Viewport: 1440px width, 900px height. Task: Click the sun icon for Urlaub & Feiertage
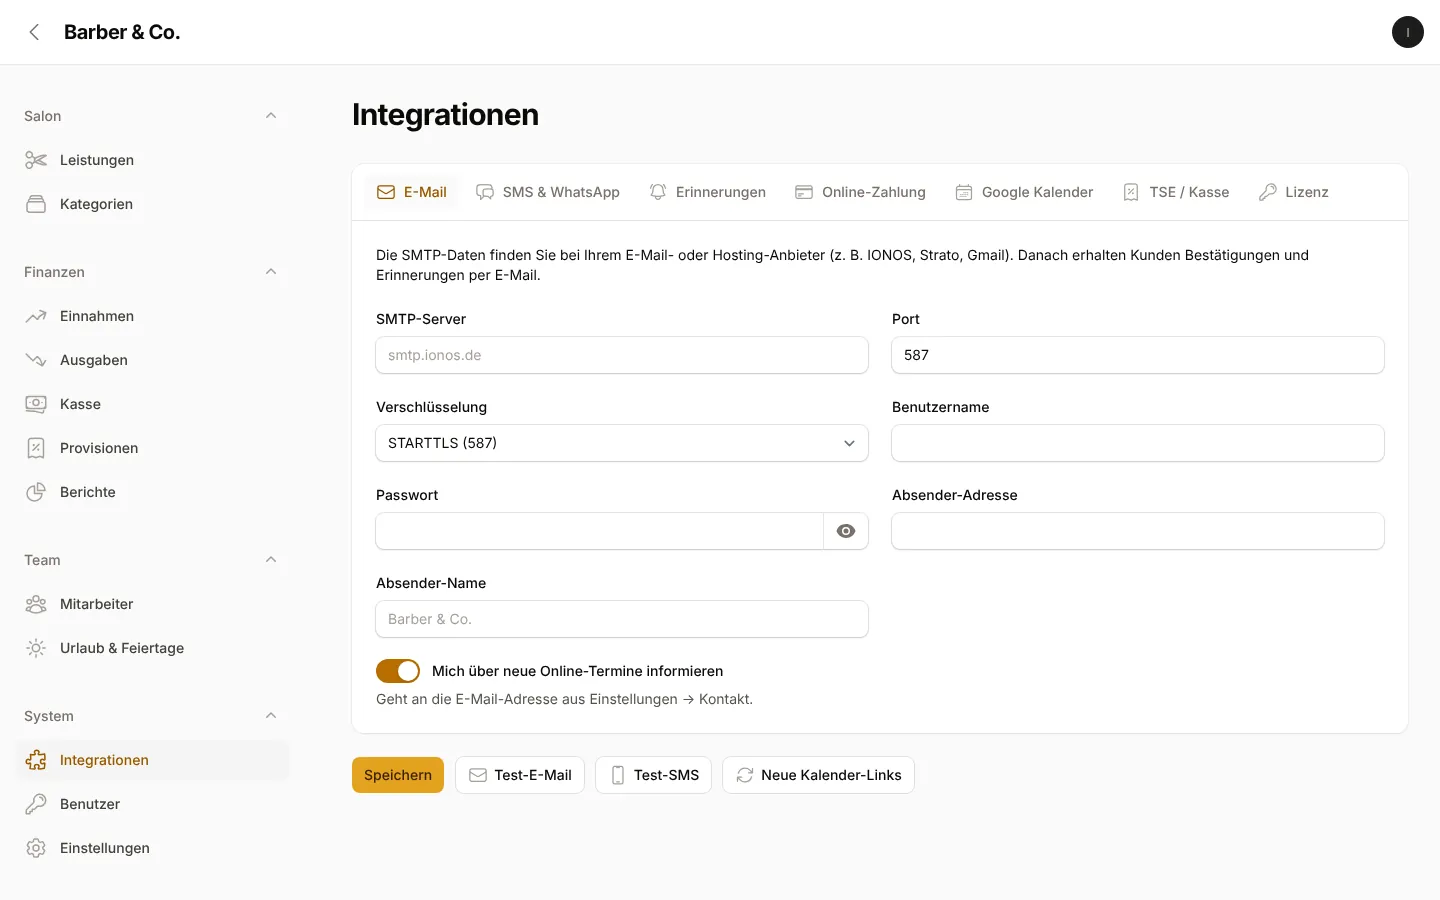coord(36,648)
